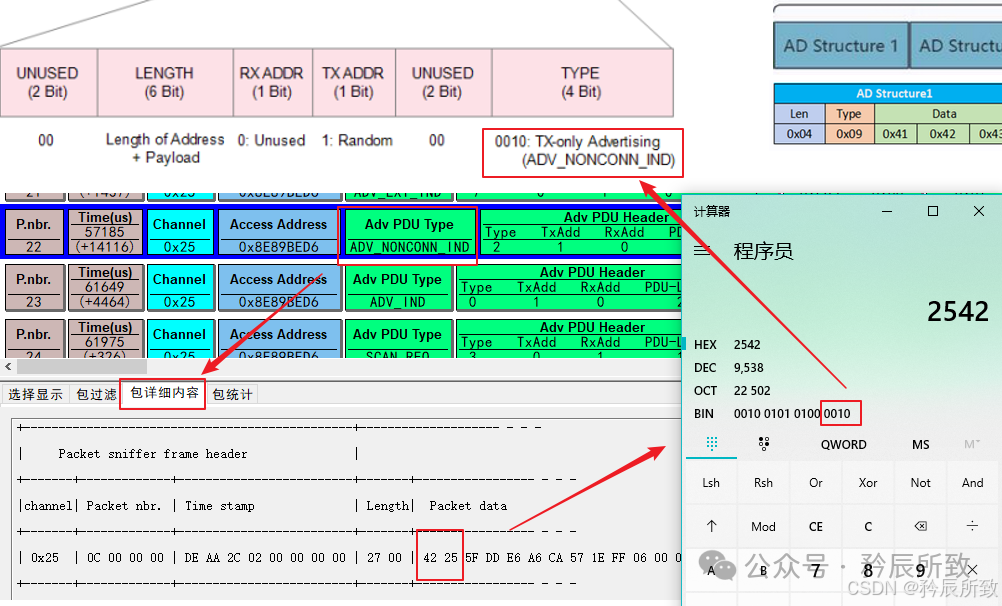Switch to the full keypad view icon
The height and width of the screenshot is (606, 1002).
coord(712,443)
